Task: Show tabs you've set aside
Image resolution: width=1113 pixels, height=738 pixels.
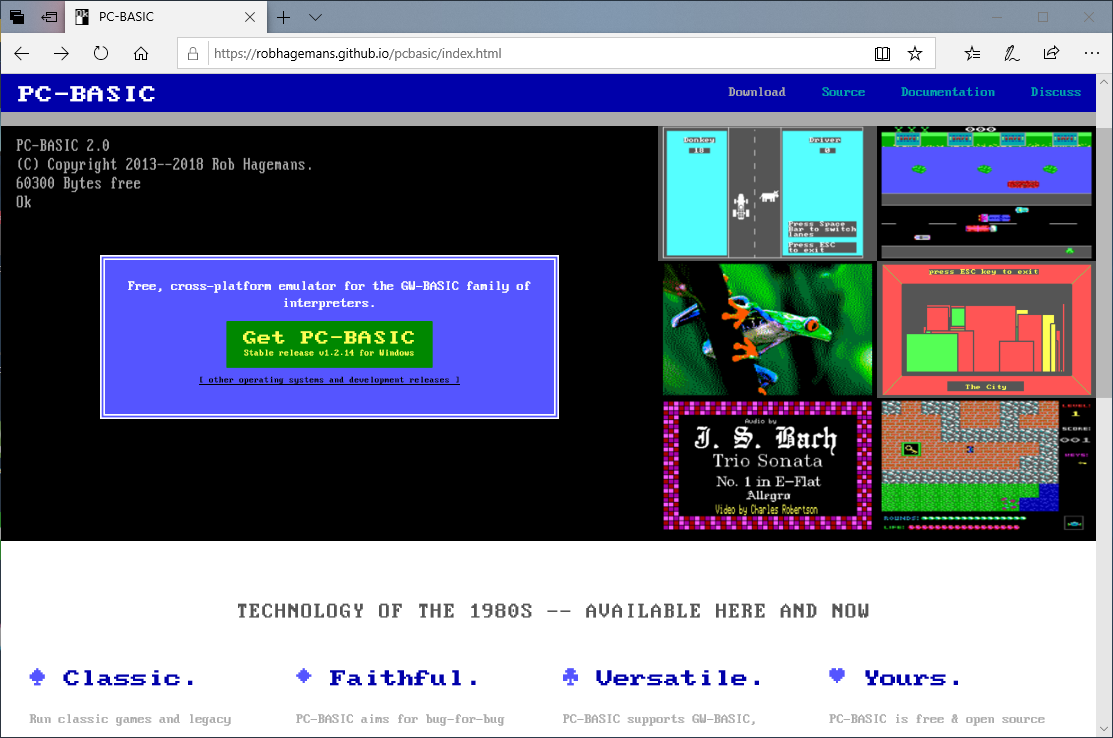Action: click(x=17, y=16)
